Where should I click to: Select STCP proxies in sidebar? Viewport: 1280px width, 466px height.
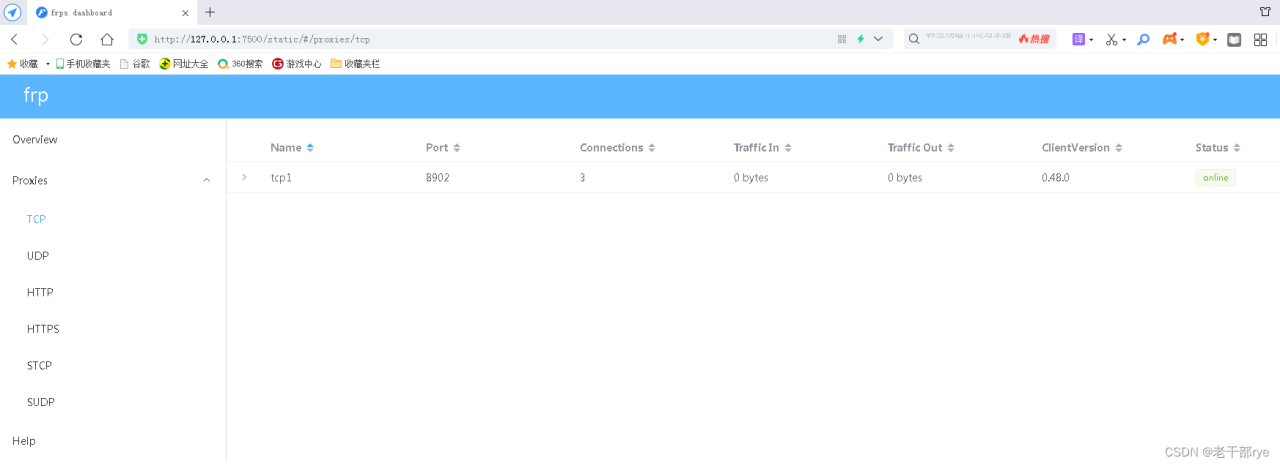[x=113, y=366]
